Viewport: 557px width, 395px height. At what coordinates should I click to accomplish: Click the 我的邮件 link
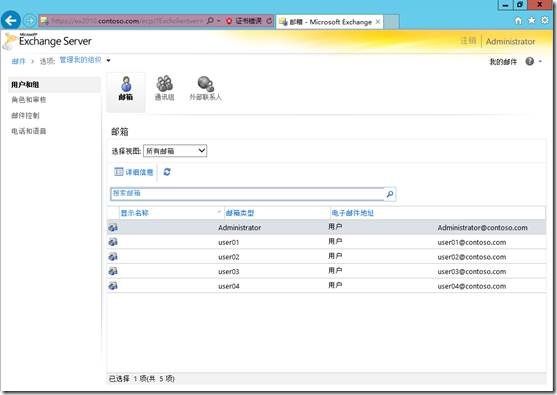pos(503,62)
